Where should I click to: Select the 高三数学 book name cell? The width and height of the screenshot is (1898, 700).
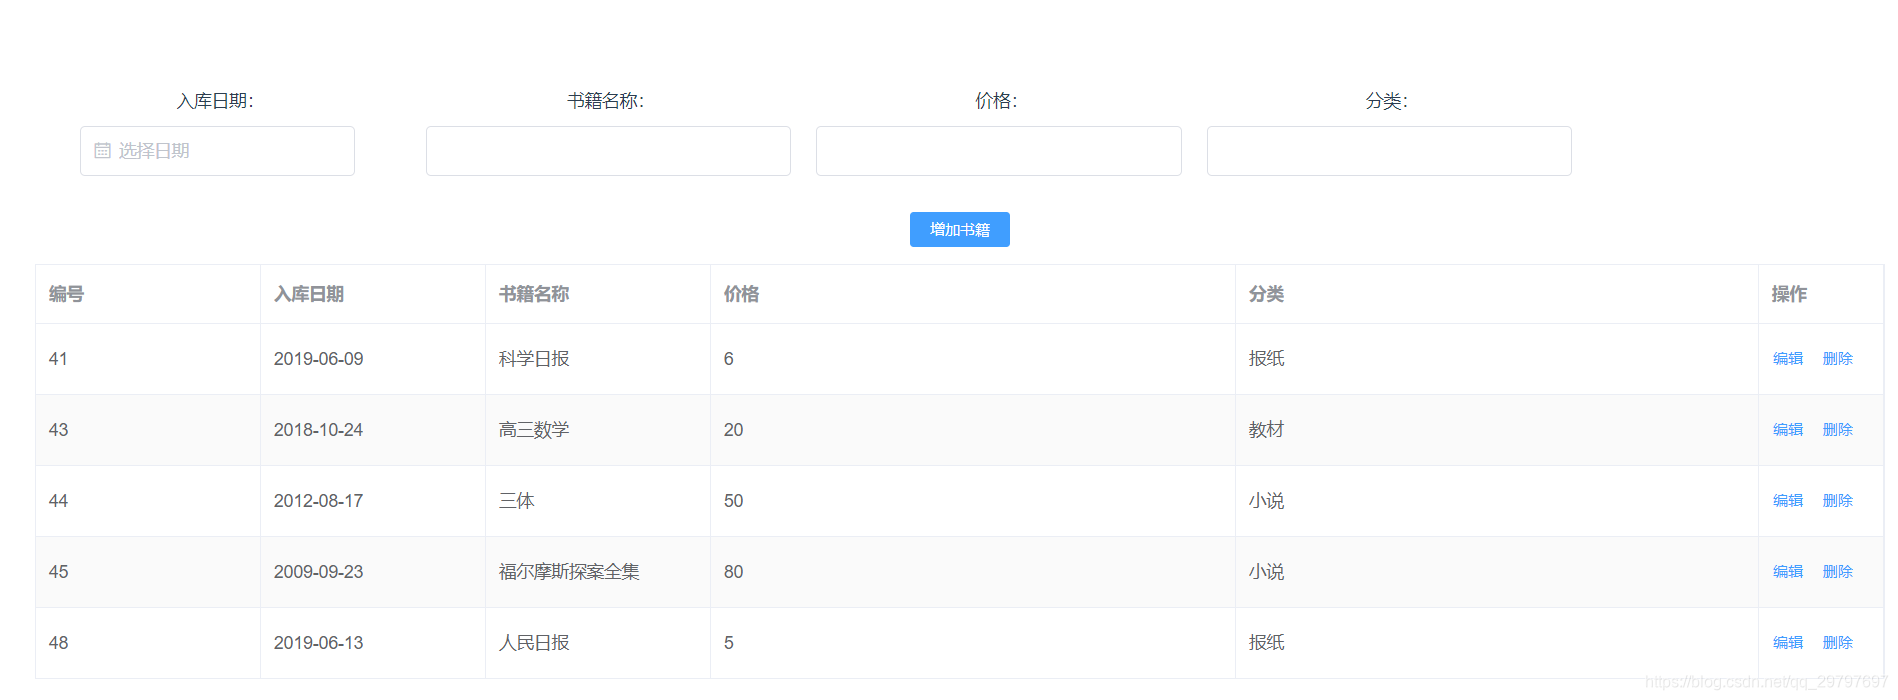coord(598,430)
